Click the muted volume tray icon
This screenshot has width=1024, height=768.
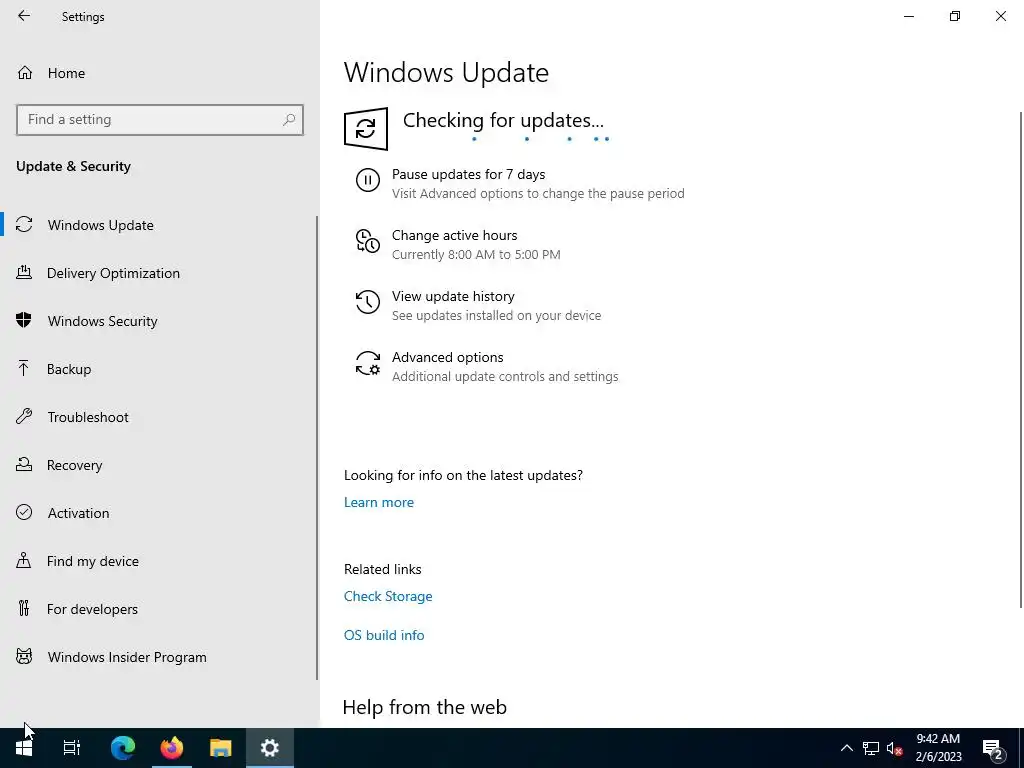click(895, 748)
